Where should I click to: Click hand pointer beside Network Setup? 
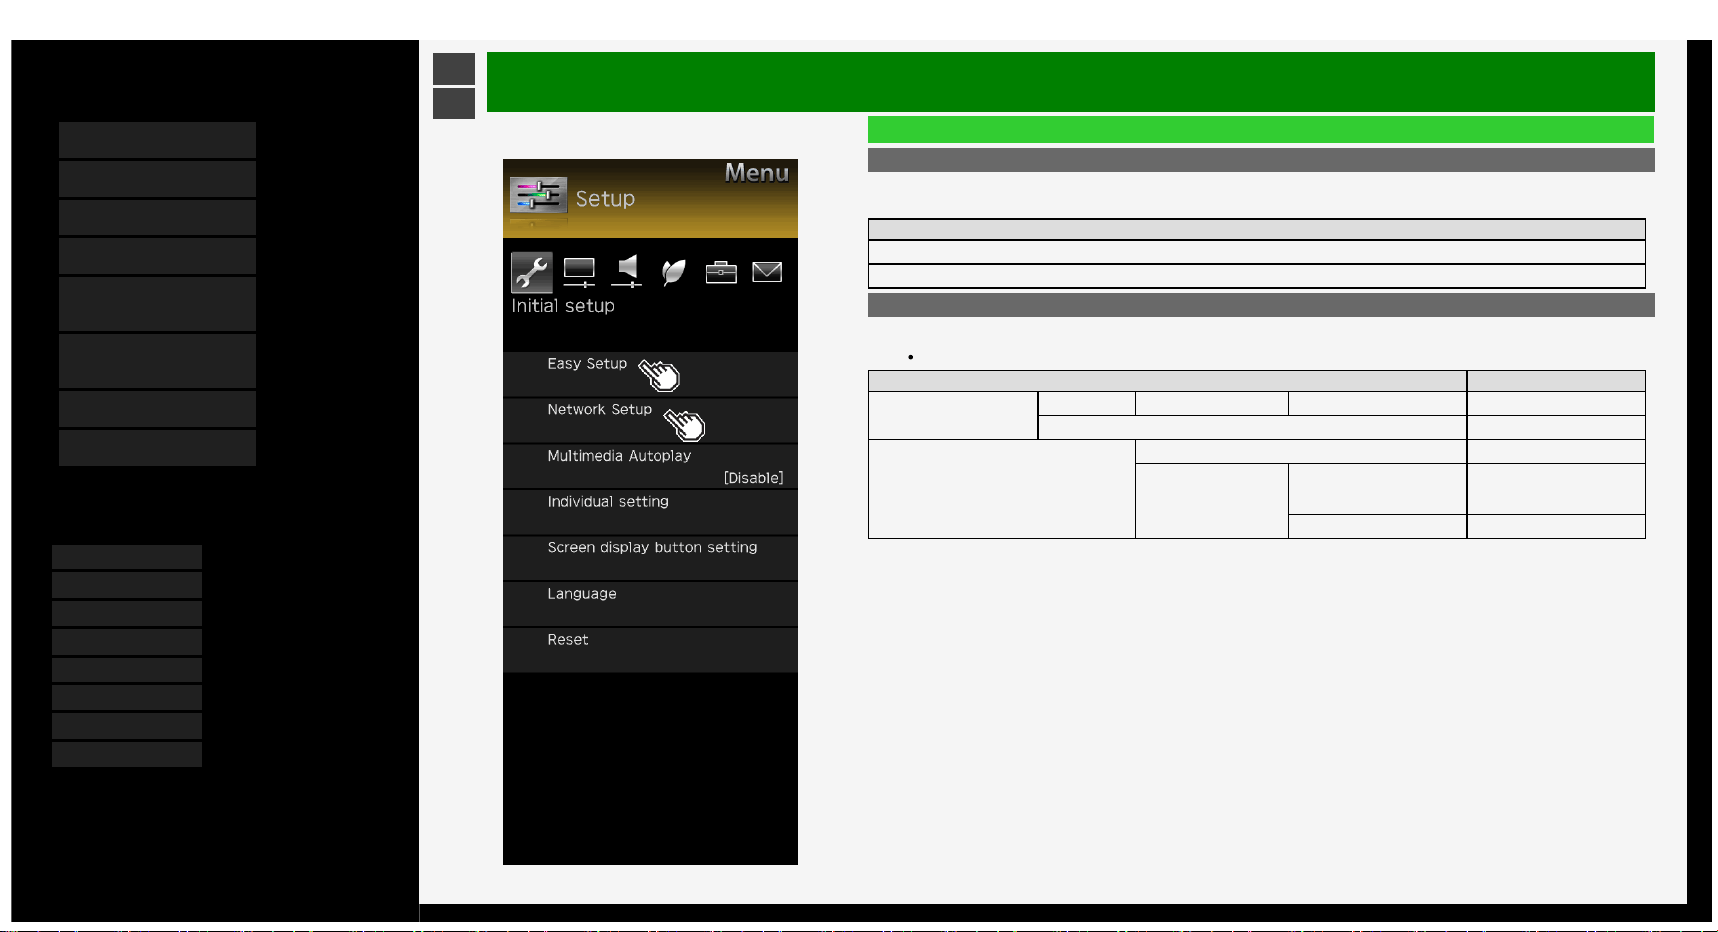685,424
